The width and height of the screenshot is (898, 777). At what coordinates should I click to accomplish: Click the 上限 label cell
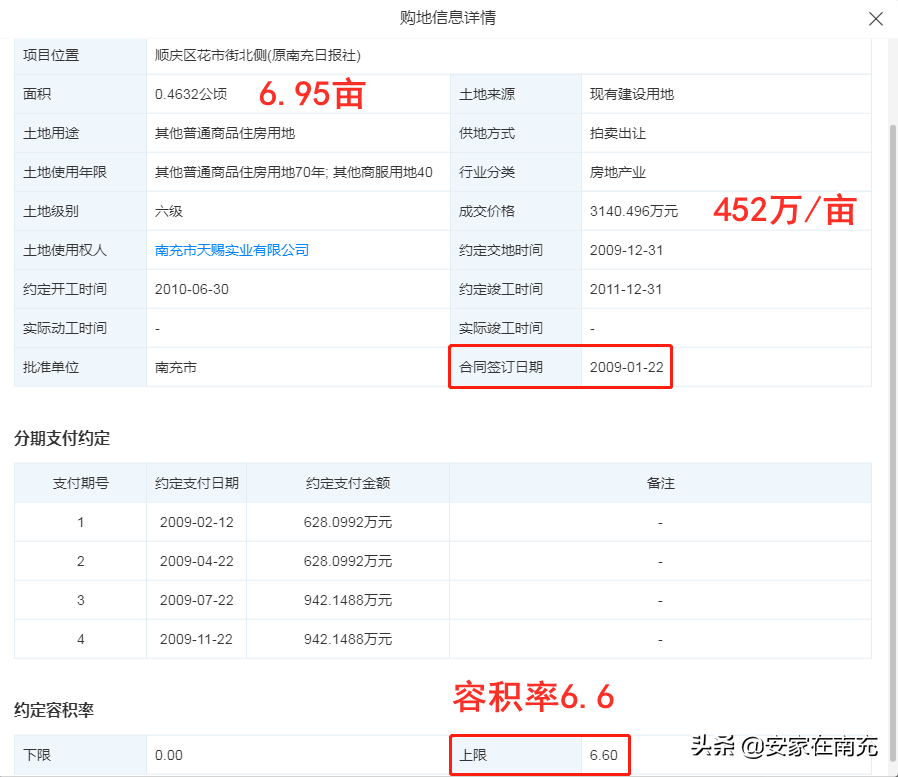(x=515, y=755)
